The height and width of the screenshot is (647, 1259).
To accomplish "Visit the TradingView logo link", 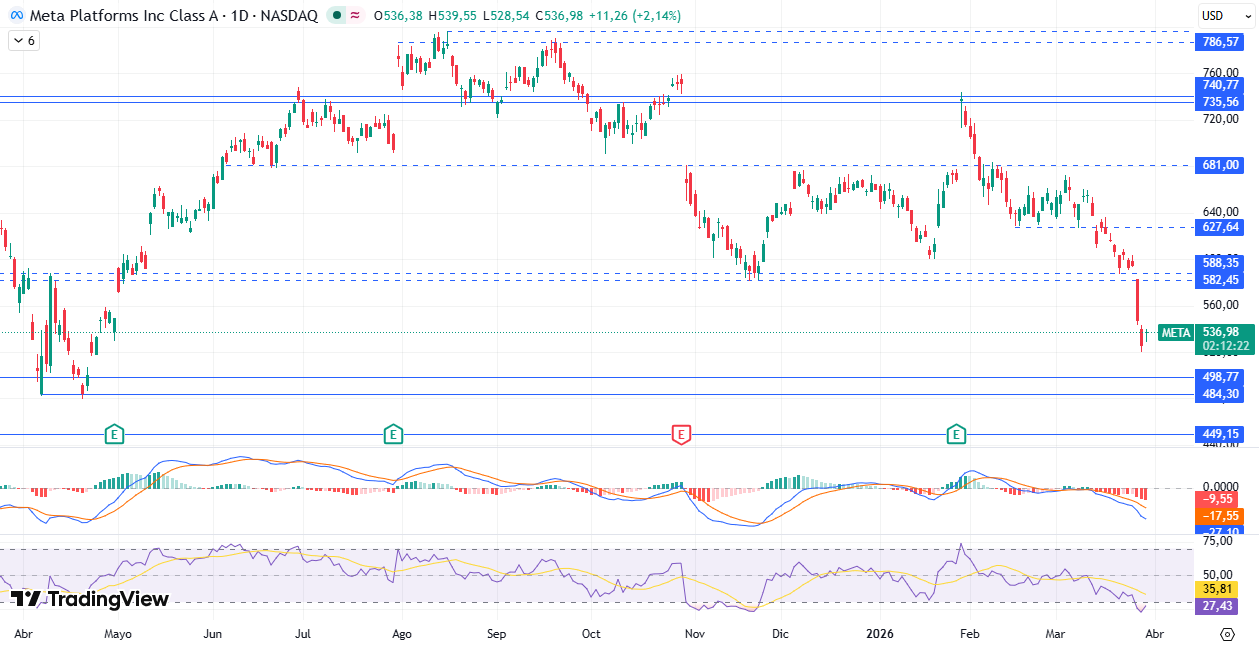I will [90, 599].
